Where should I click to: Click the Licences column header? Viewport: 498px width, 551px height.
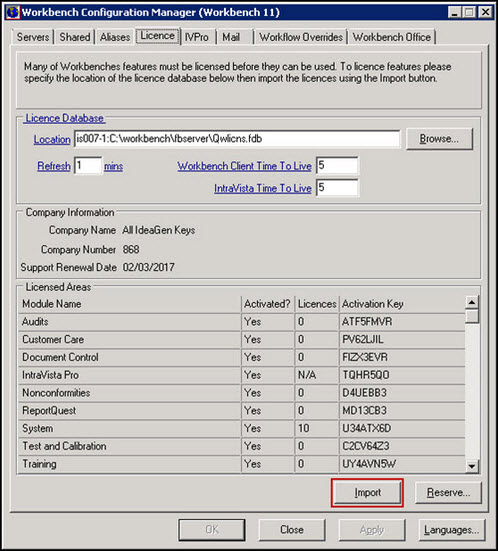[x=317, y=304]
